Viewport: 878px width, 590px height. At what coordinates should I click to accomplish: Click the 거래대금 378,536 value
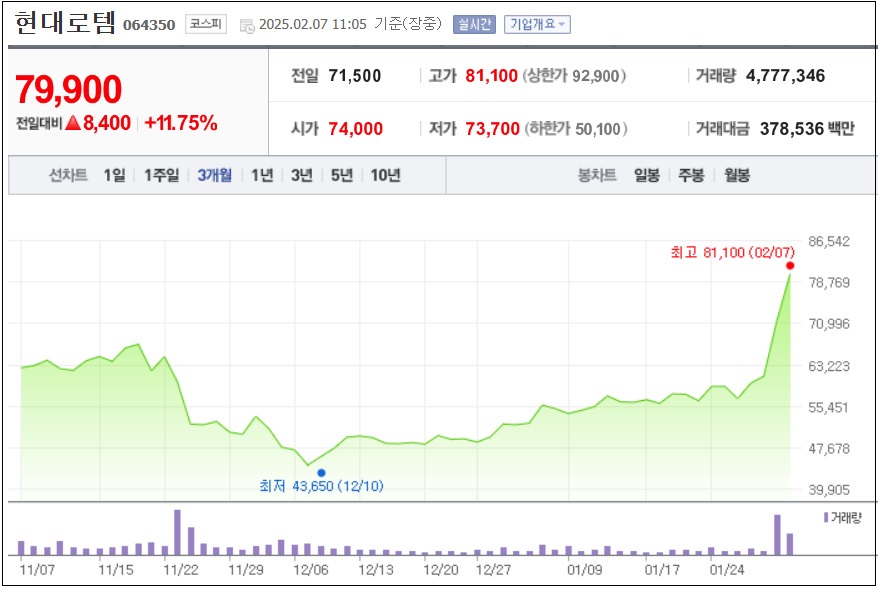pos(791,129)
